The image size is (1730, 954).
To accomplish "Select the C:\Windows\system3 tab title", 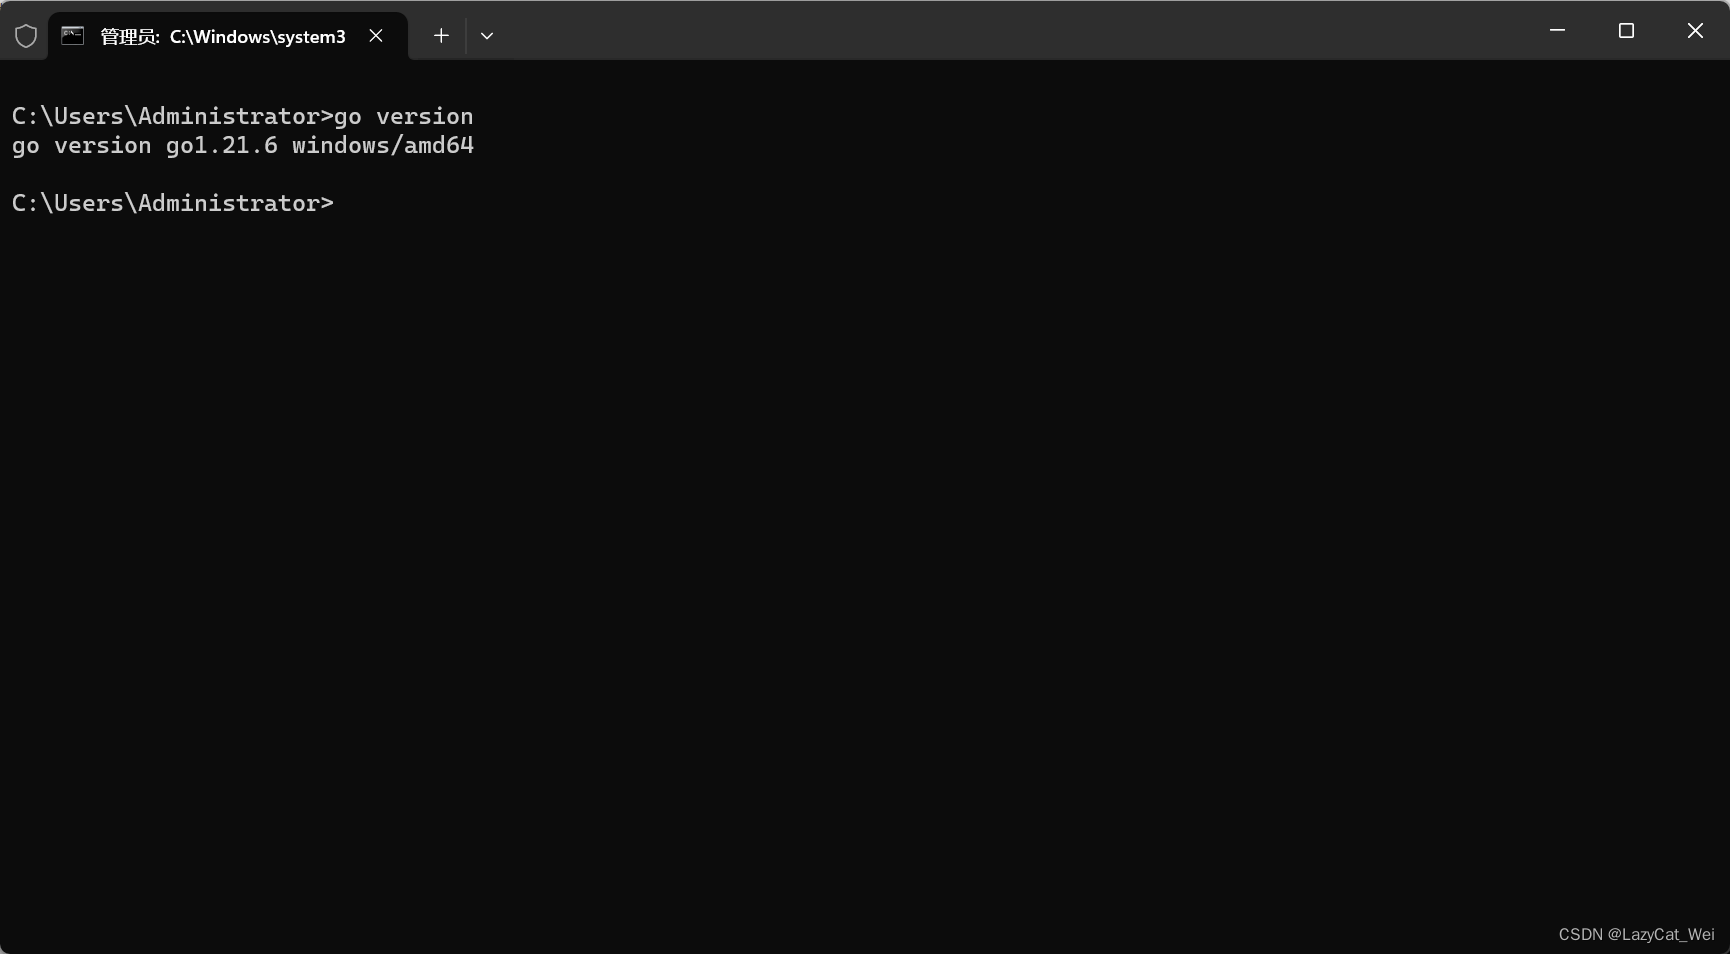I will (x=256, y=36).
